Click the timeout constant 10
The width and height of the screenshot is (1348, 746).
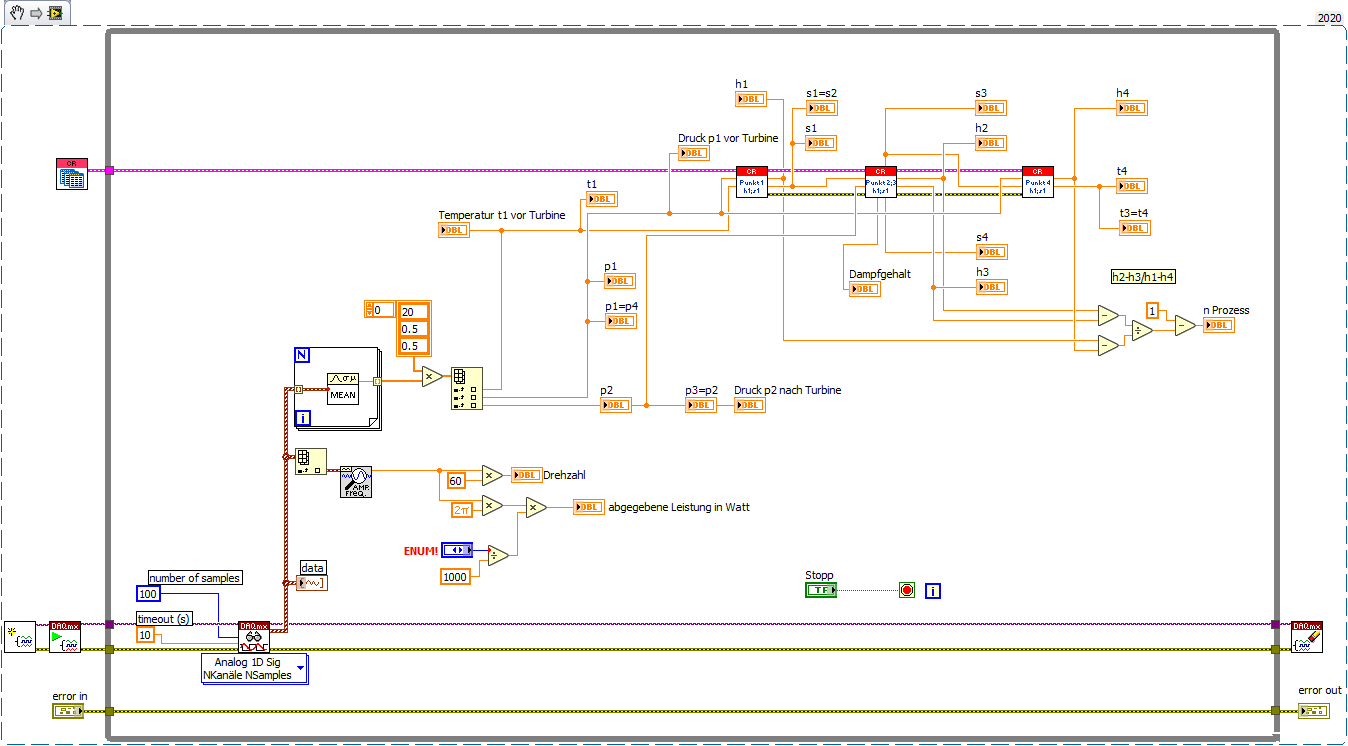[146, 636]
